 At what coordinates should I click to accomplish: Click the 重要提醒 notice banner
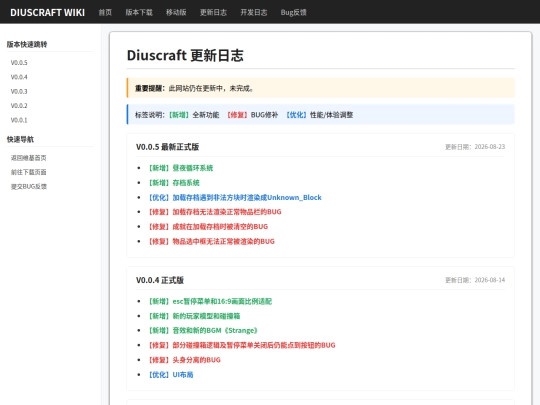pyautogui.click(x=321, y=88)
